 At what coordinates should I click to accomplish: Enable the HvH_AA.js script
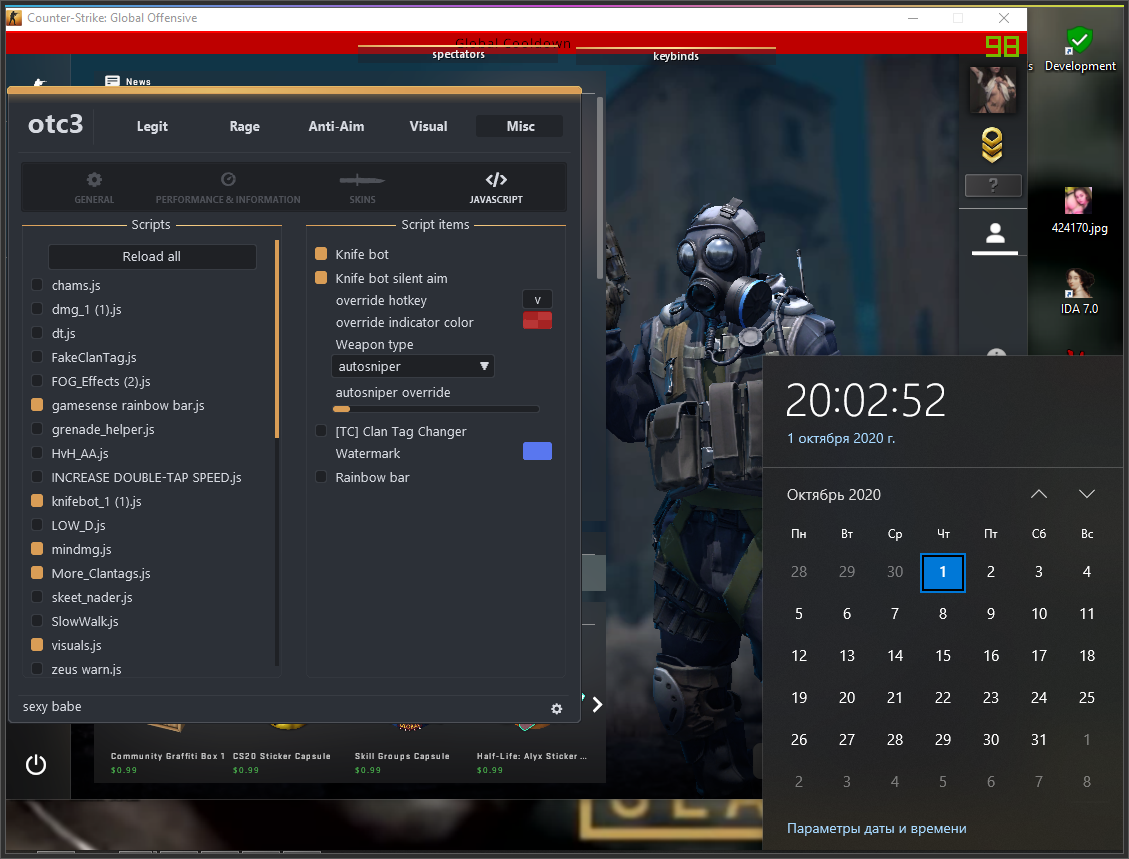[37, 453]
